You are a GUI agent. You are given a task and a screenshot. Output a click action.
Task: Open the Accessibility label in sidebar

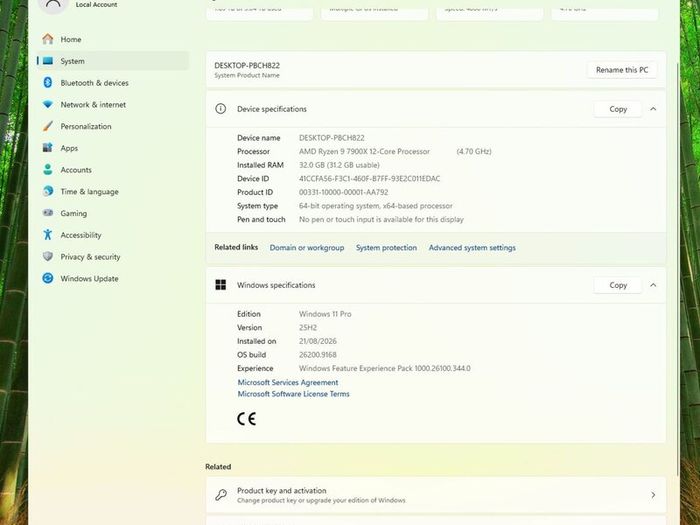(x=81, y=235)
